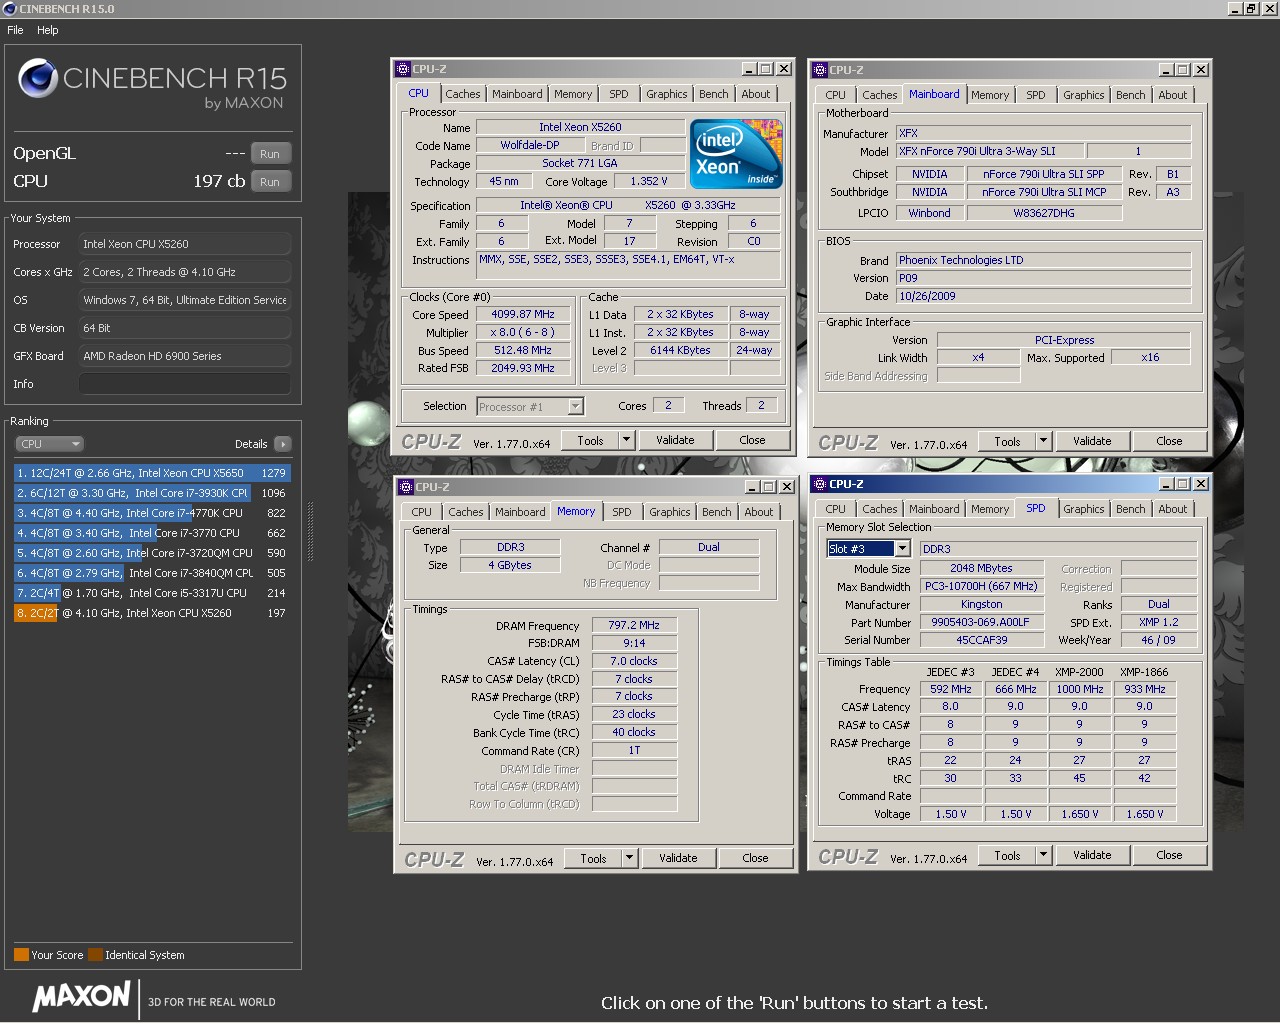The height and width of the screenshot is (1024, 1280).
Task: Click the Processor field Intel Xeon CPU X5260
Action: pos(185,244)
